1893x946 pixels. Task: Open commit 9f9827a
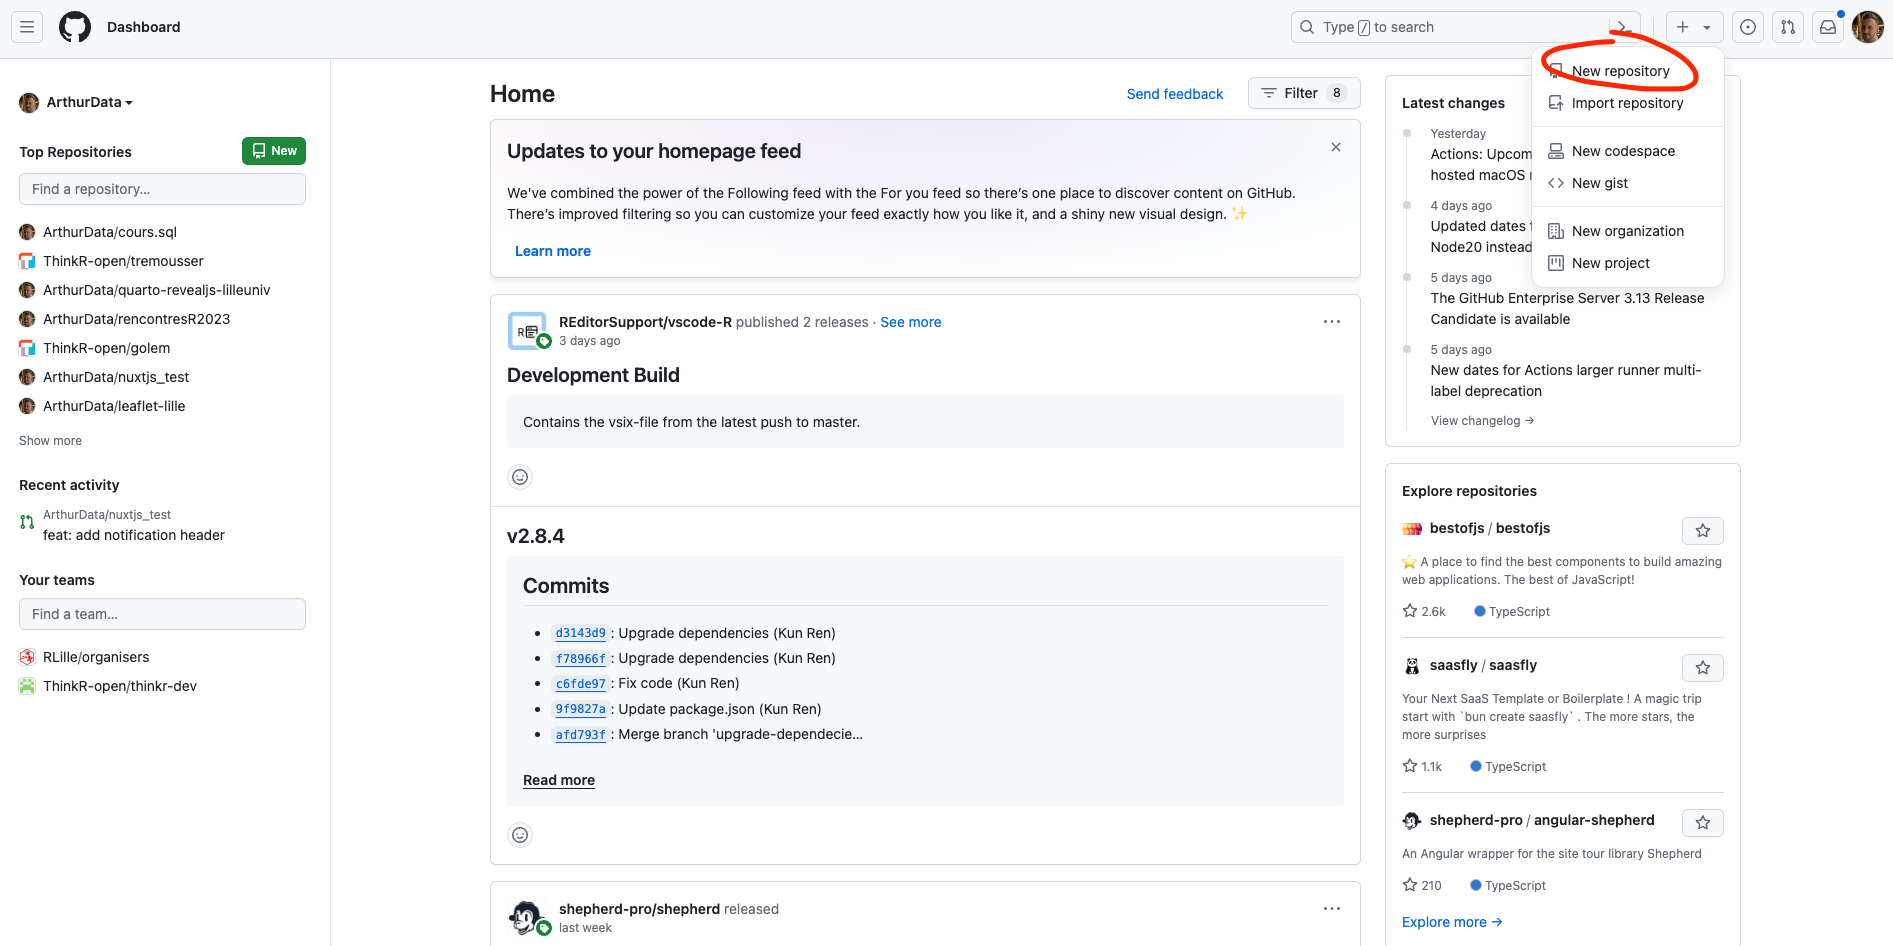[581, 709]
